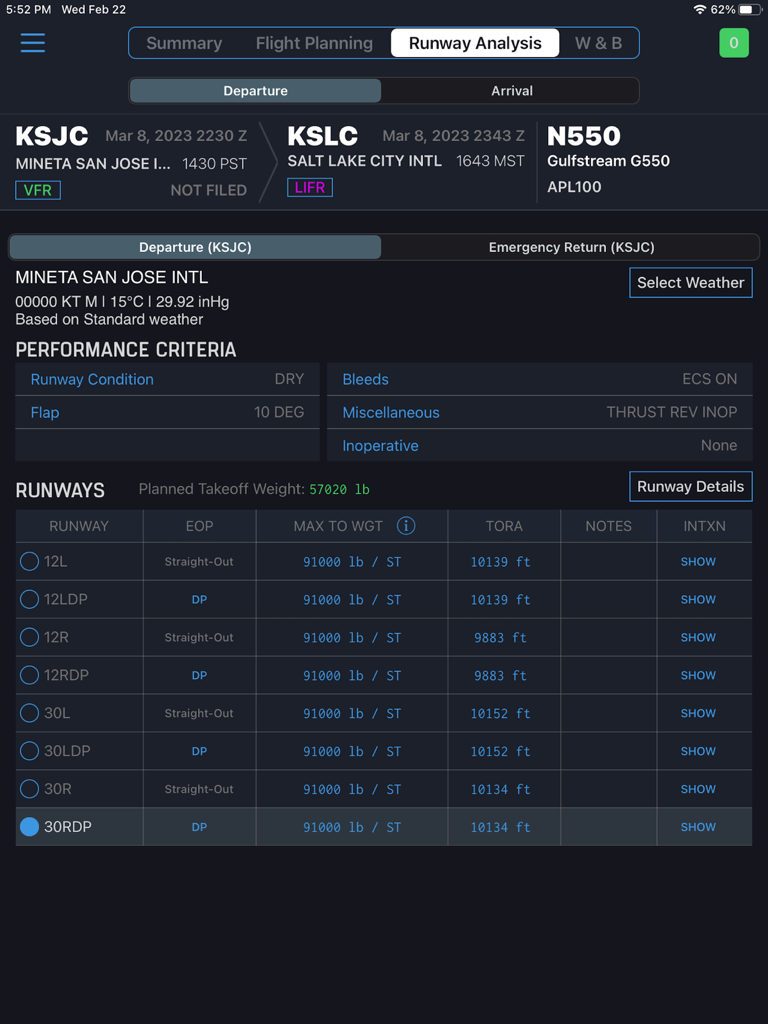Screen dimensions: 768x1024
Task: Show intersections for runway 30R
Action: [698, 789]
